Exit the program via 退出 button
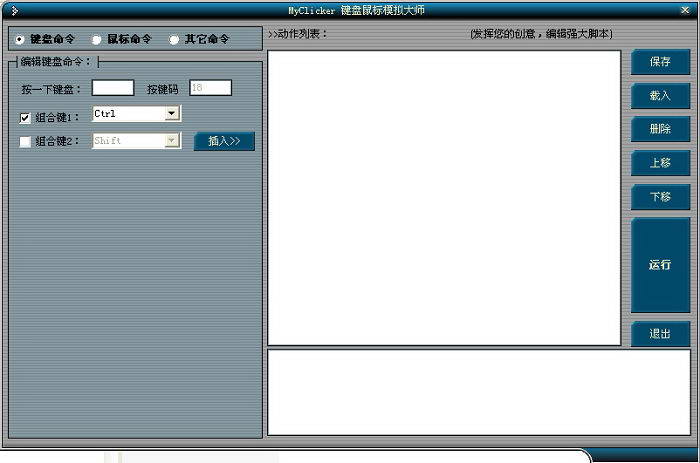 pyautogui.click(x=660, y=334)
